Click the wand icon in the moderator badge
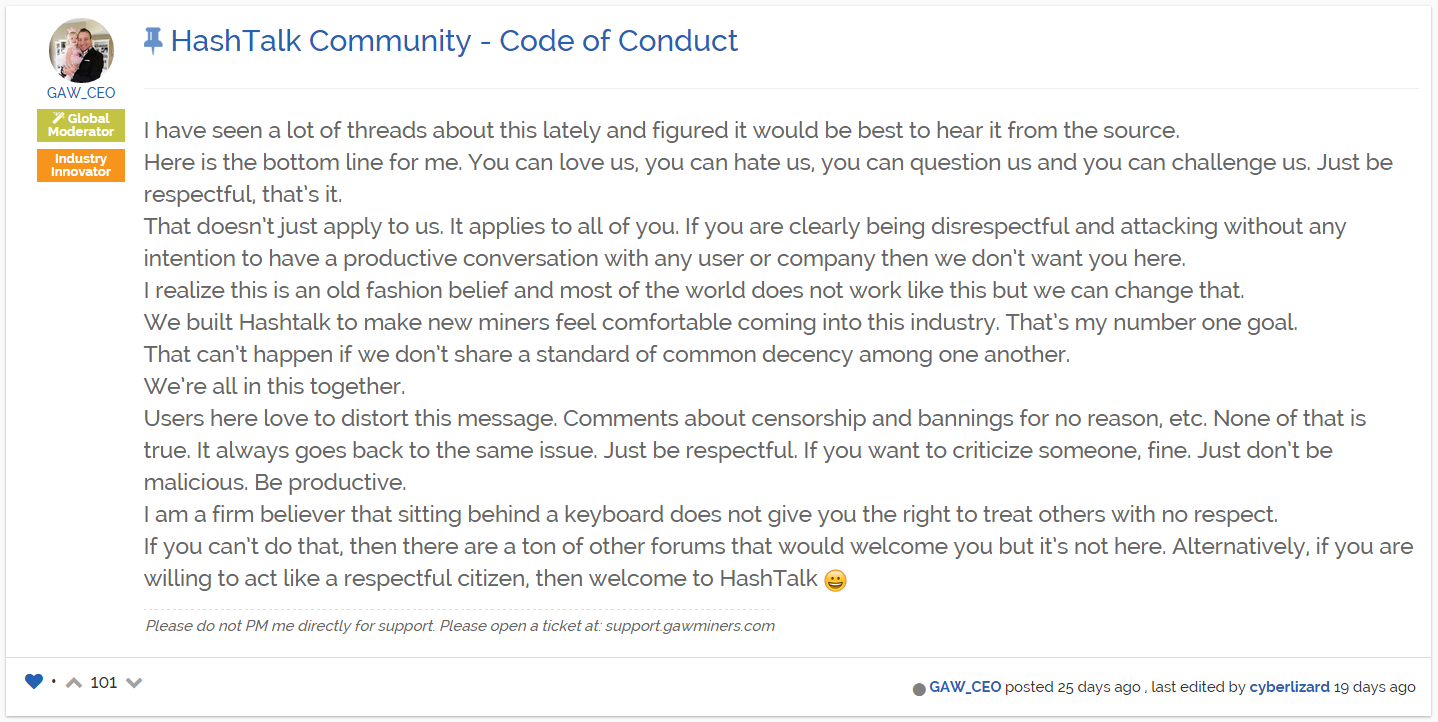Viewport: 1438px width, 722px height. (58, 119)
